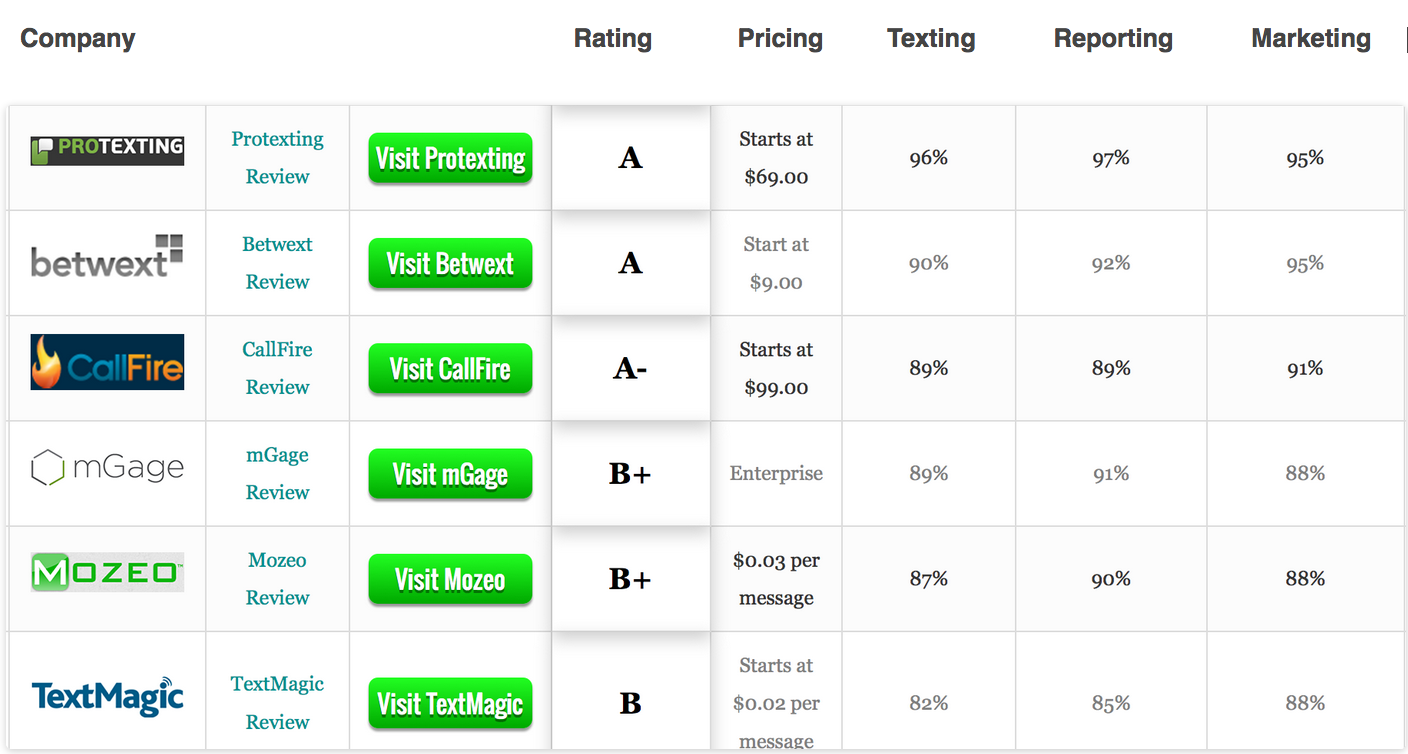Screen dimensions: 1408x754
Task: Click the Rating column header
Action: [613, 39]
